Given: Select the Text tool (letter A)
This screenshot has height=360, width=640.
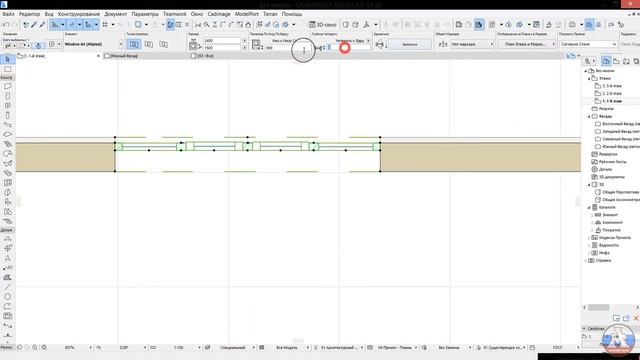Looking at the screenshot, I should pos(7,258).
